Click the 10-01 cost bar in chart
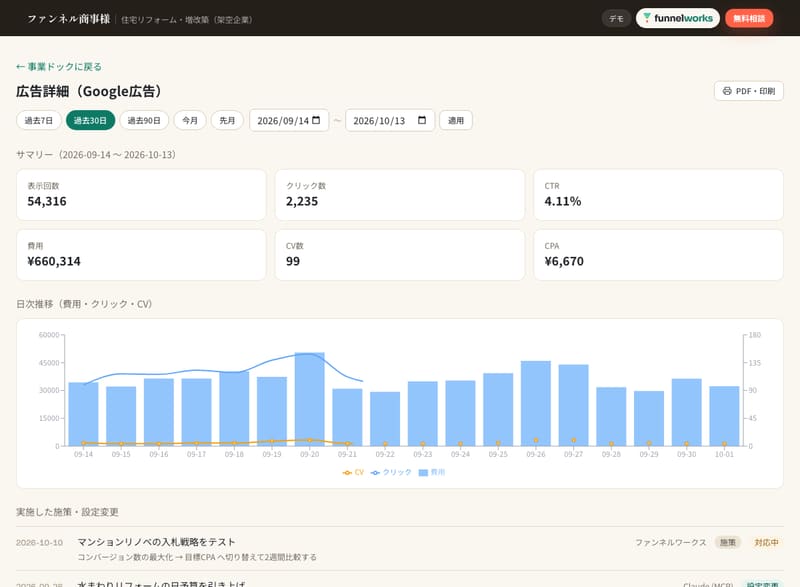Viewport: 800px width, 587px height. pyautogui.click(x=724, y=416)
